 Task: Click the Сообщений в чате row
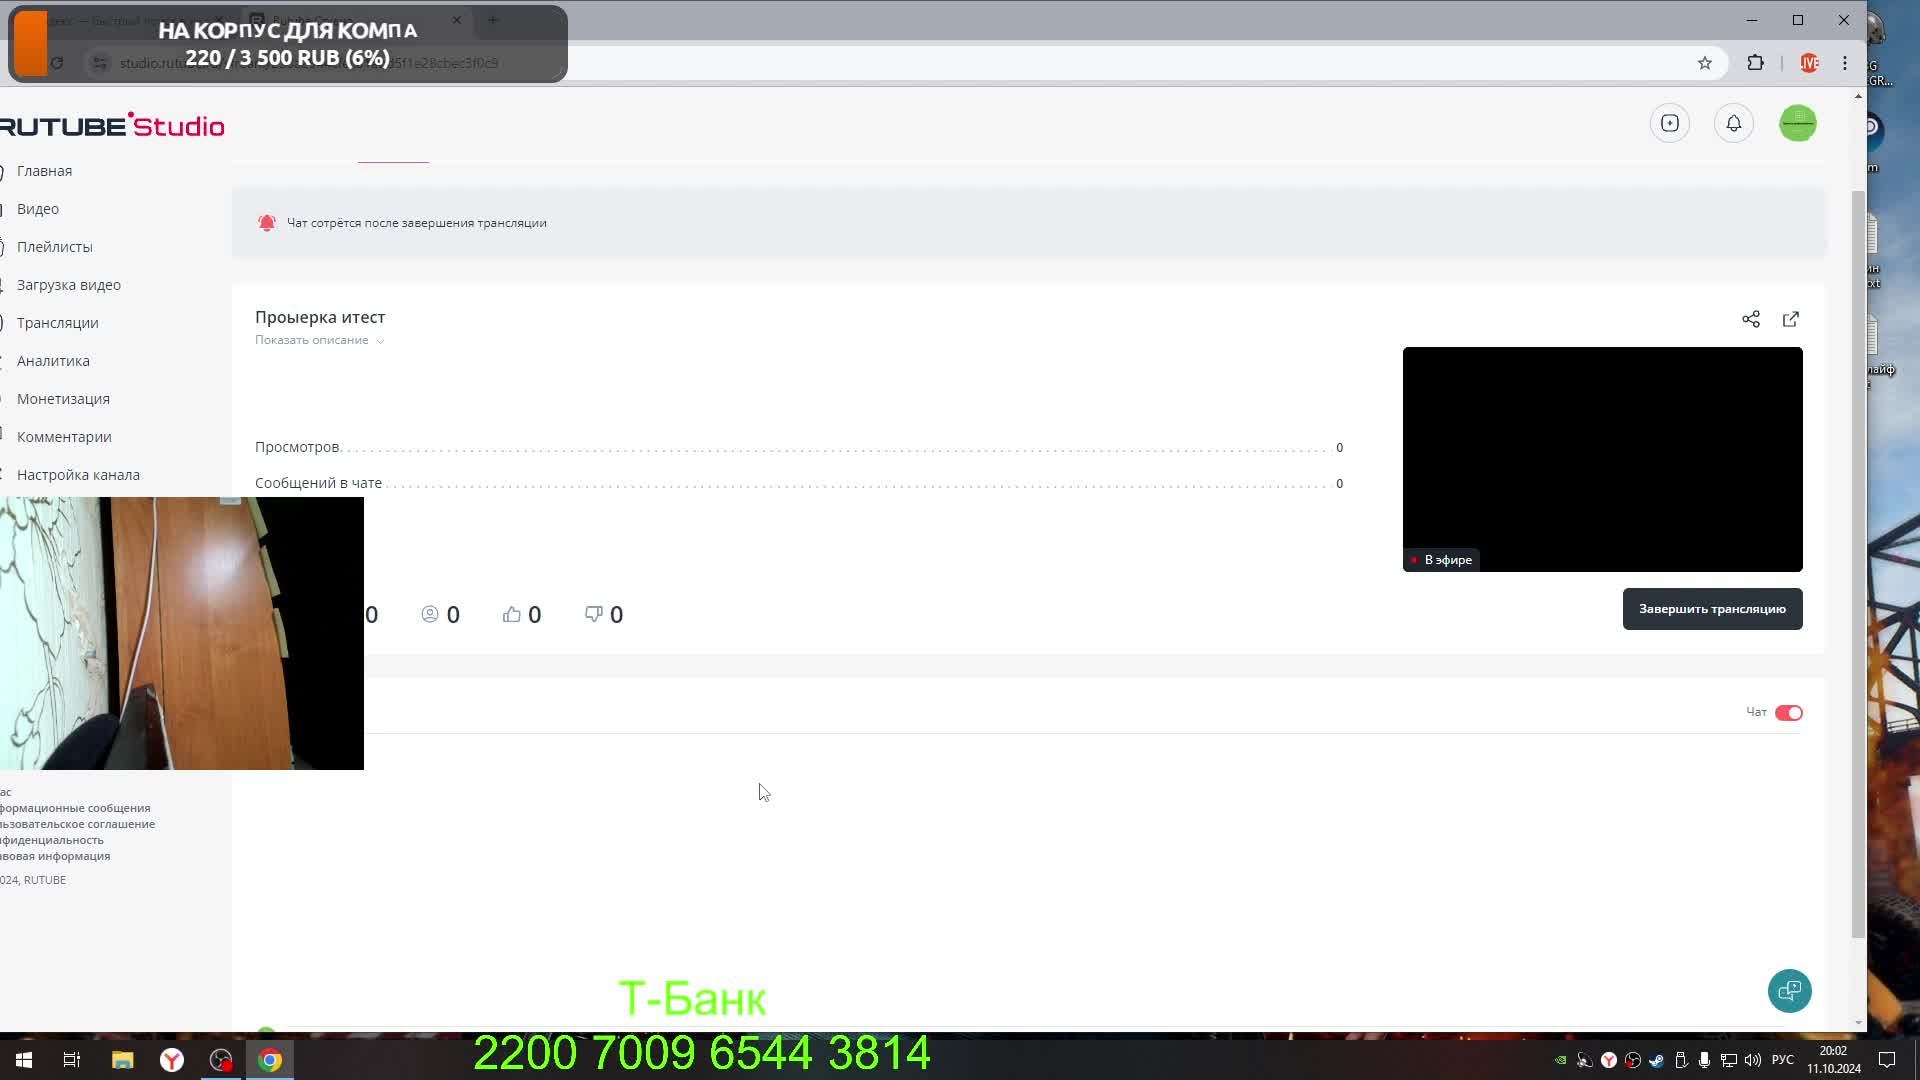(x=799, y=483)
